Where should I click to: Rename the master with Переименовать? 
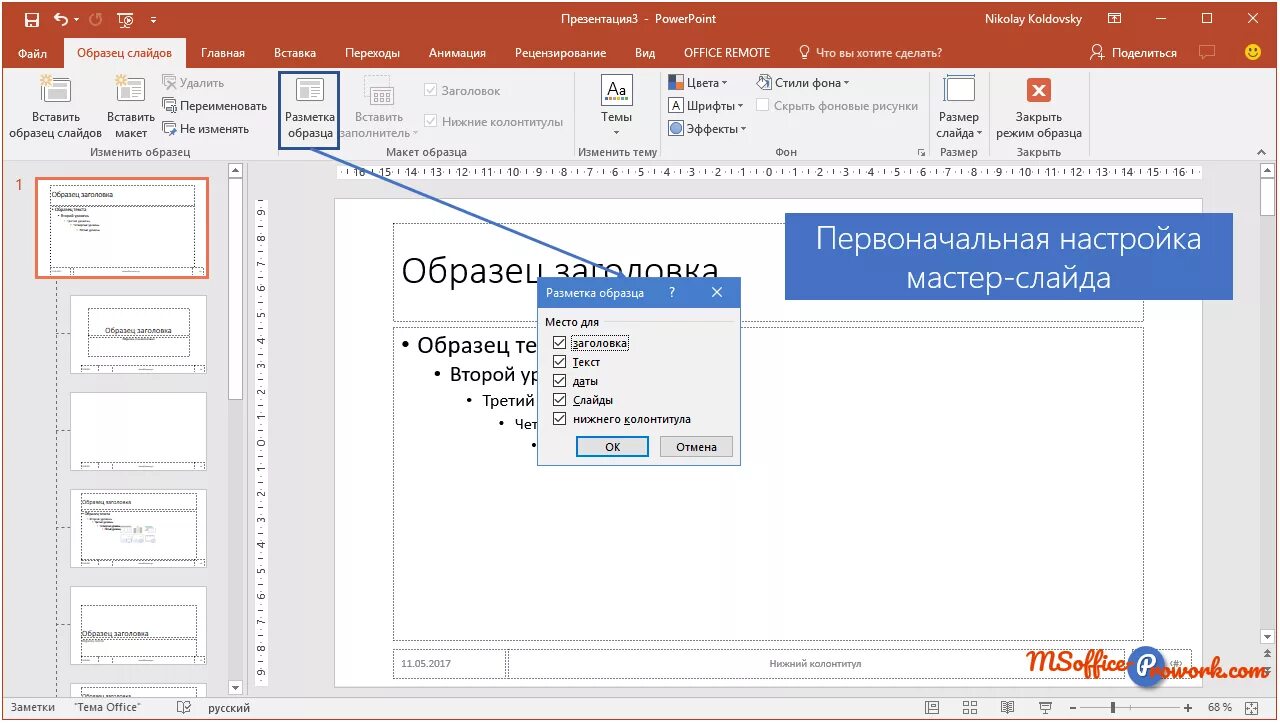point(215,106)
